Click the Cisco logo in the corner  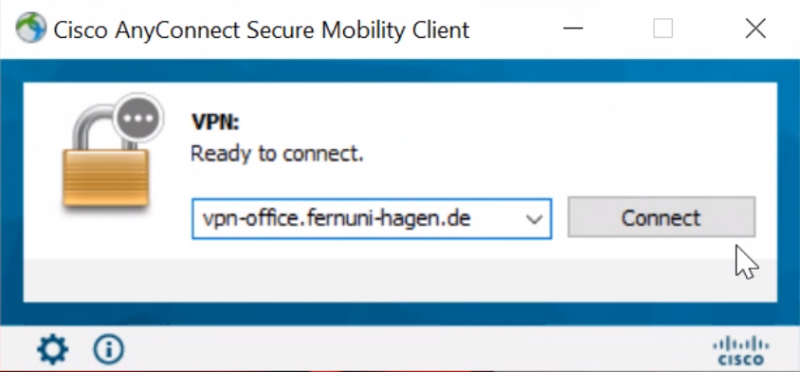[741, 352]
